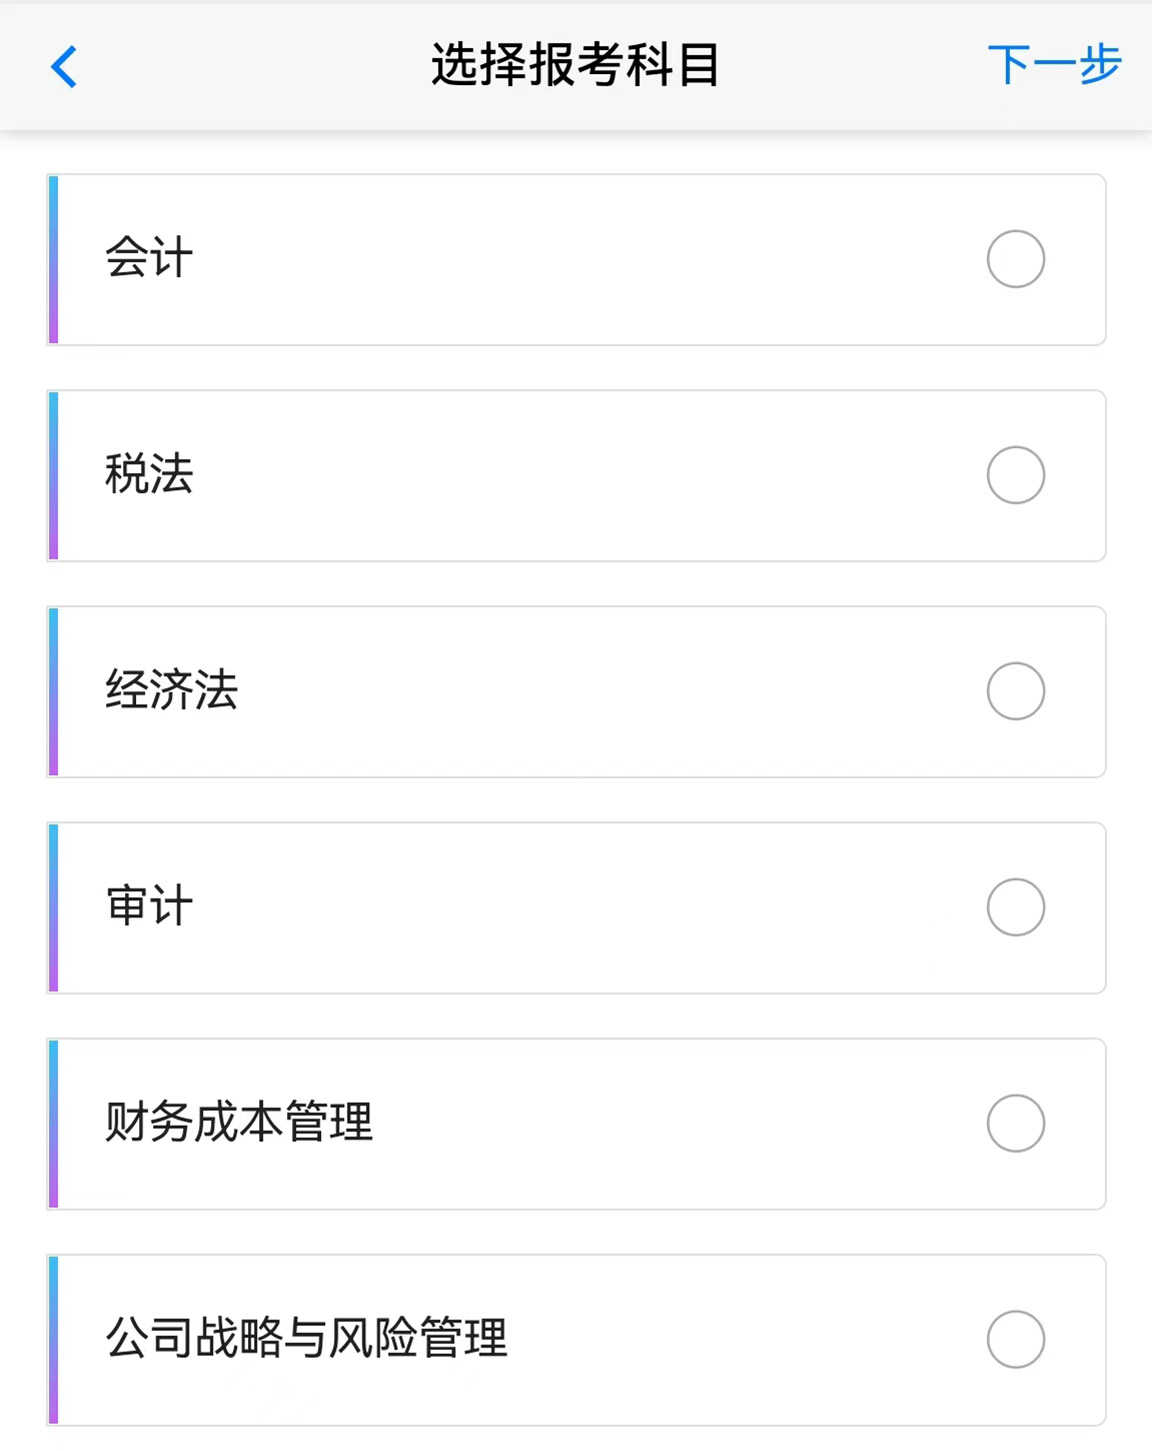
Task: Click the gradient accent bar on 会计 card
Action: tap(54, 259)
